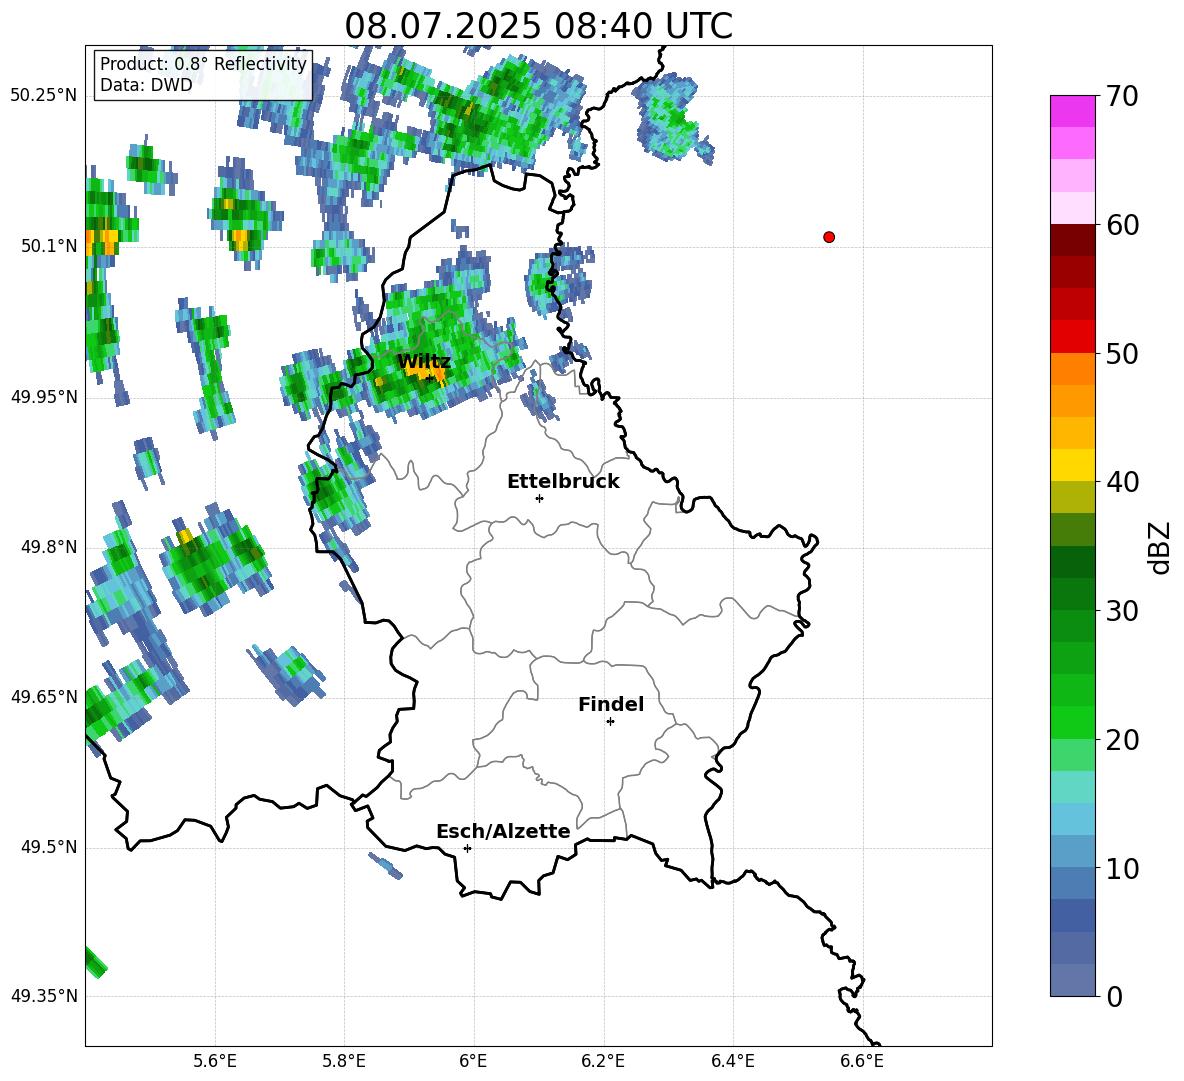The image size is (1184, 1081).
Task: Click the colorbar tick label 20
Action: (1121, 739)
